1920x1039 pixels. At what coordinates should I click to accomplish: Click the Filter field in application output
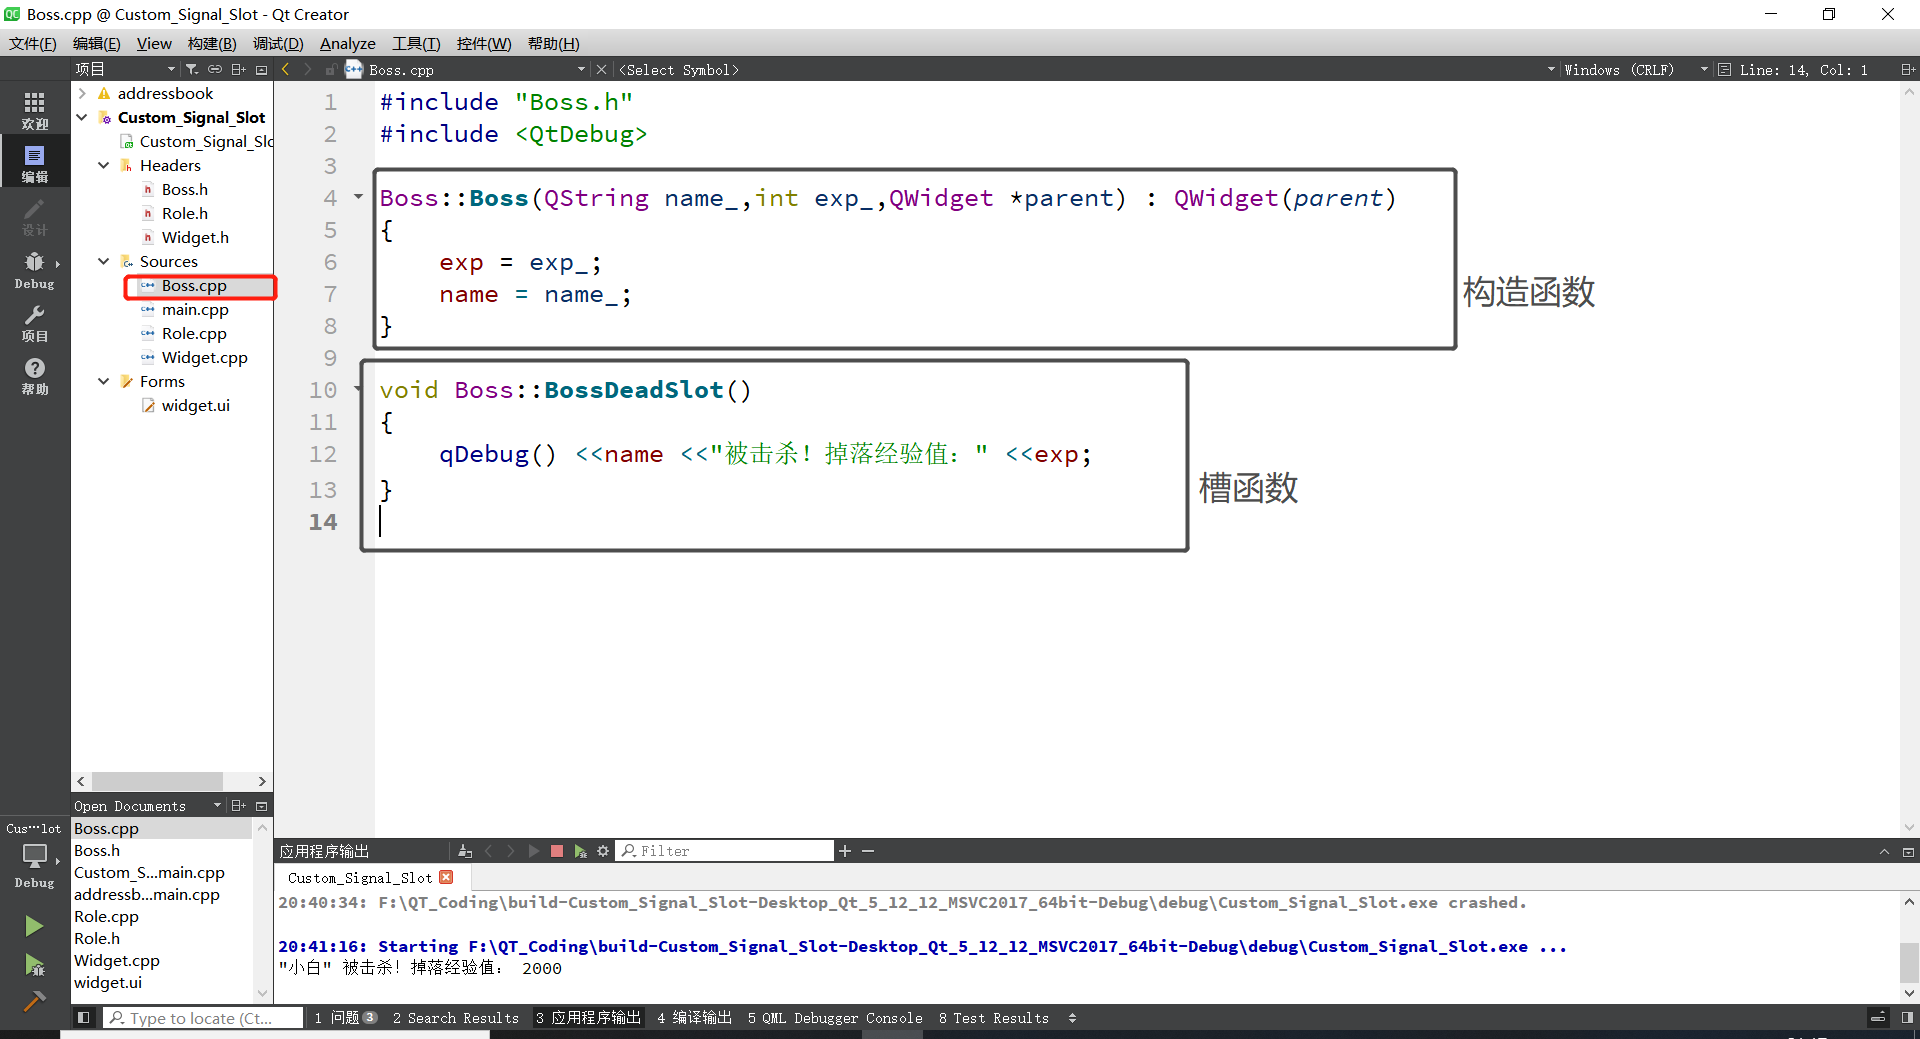(x=725, y=851)
